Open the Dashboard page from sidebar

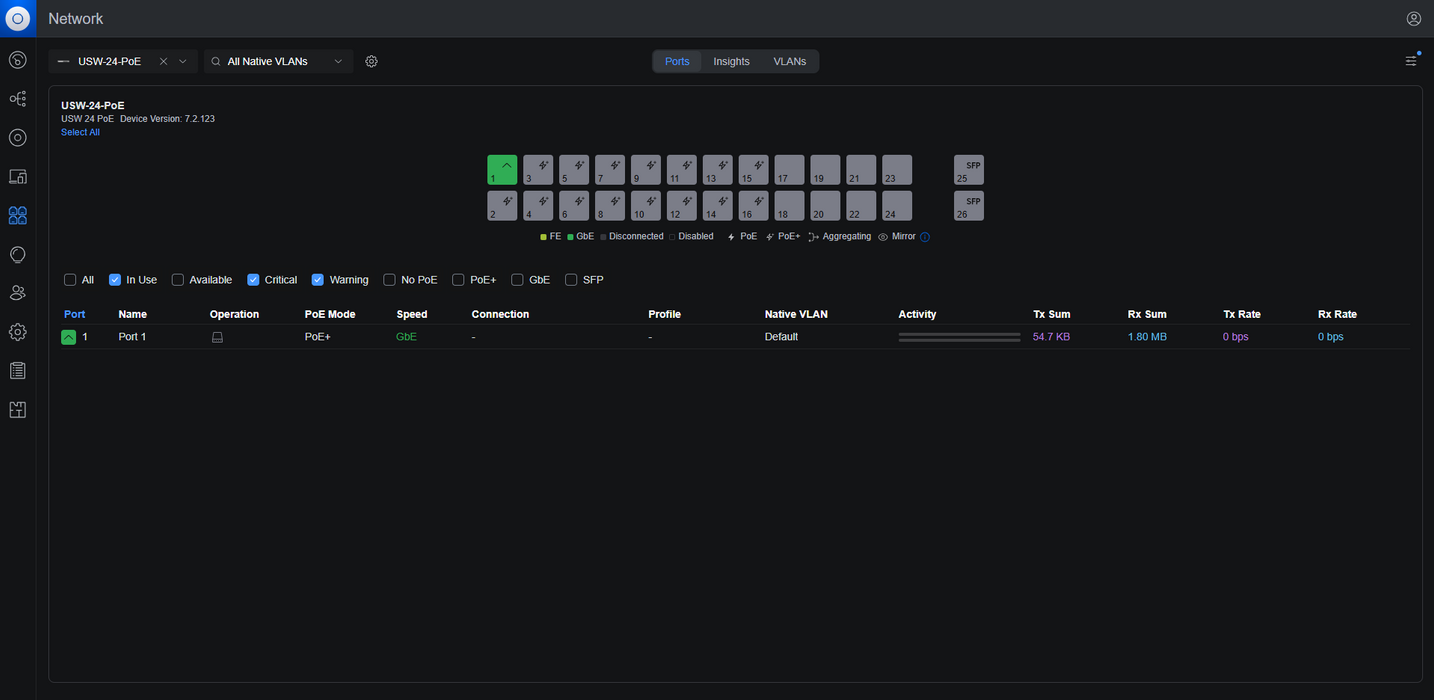click(18, 60)
